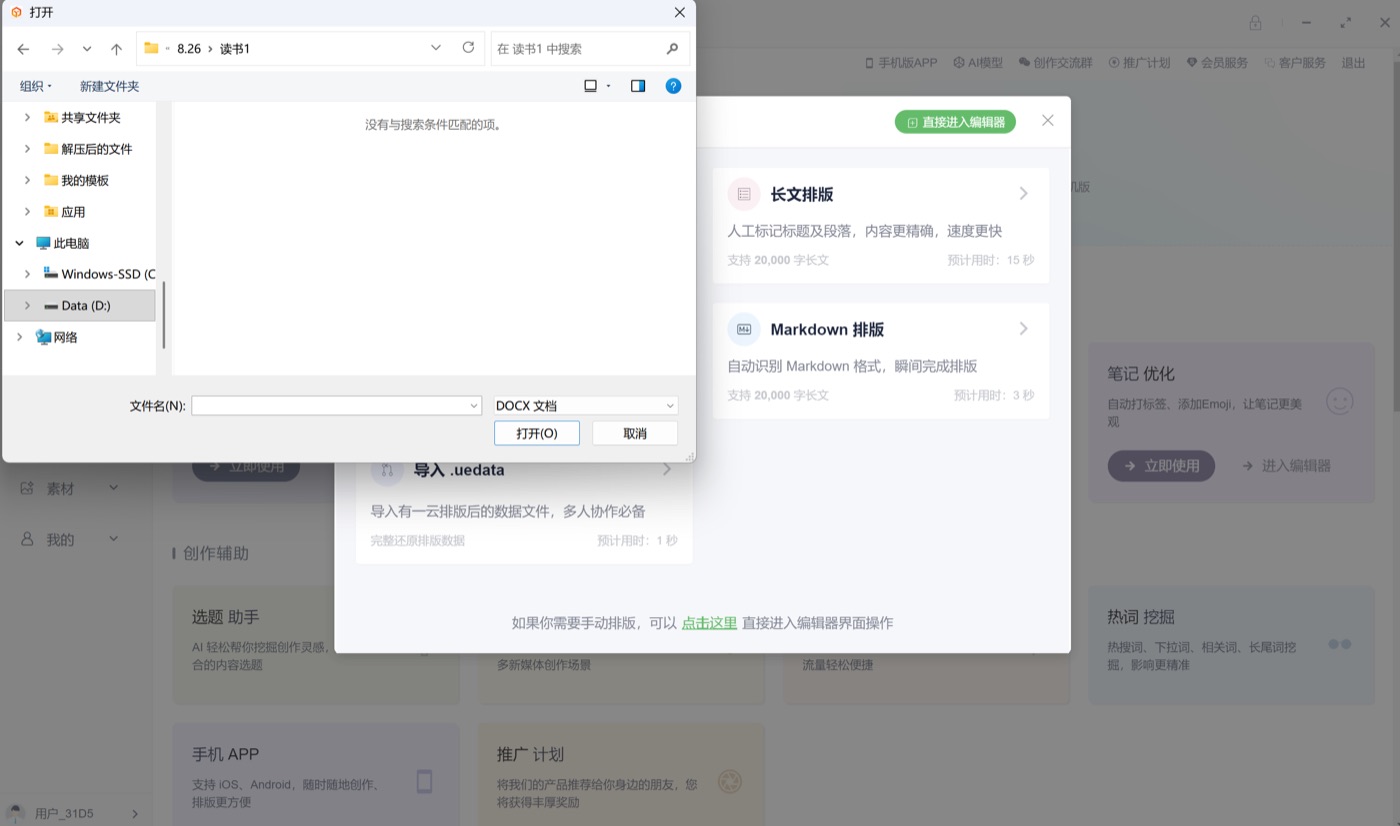Image resolution: width=1400 pixels, height=826 pixels.
Task: Click the folder icon in address bar
Action: point(152,48)
